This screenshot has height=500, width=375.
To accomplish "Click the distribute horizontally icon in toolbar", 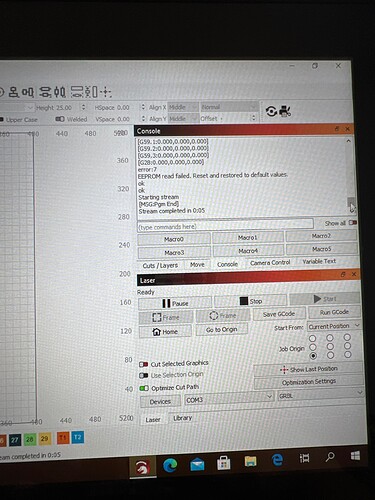I will (x=60, y=92).
